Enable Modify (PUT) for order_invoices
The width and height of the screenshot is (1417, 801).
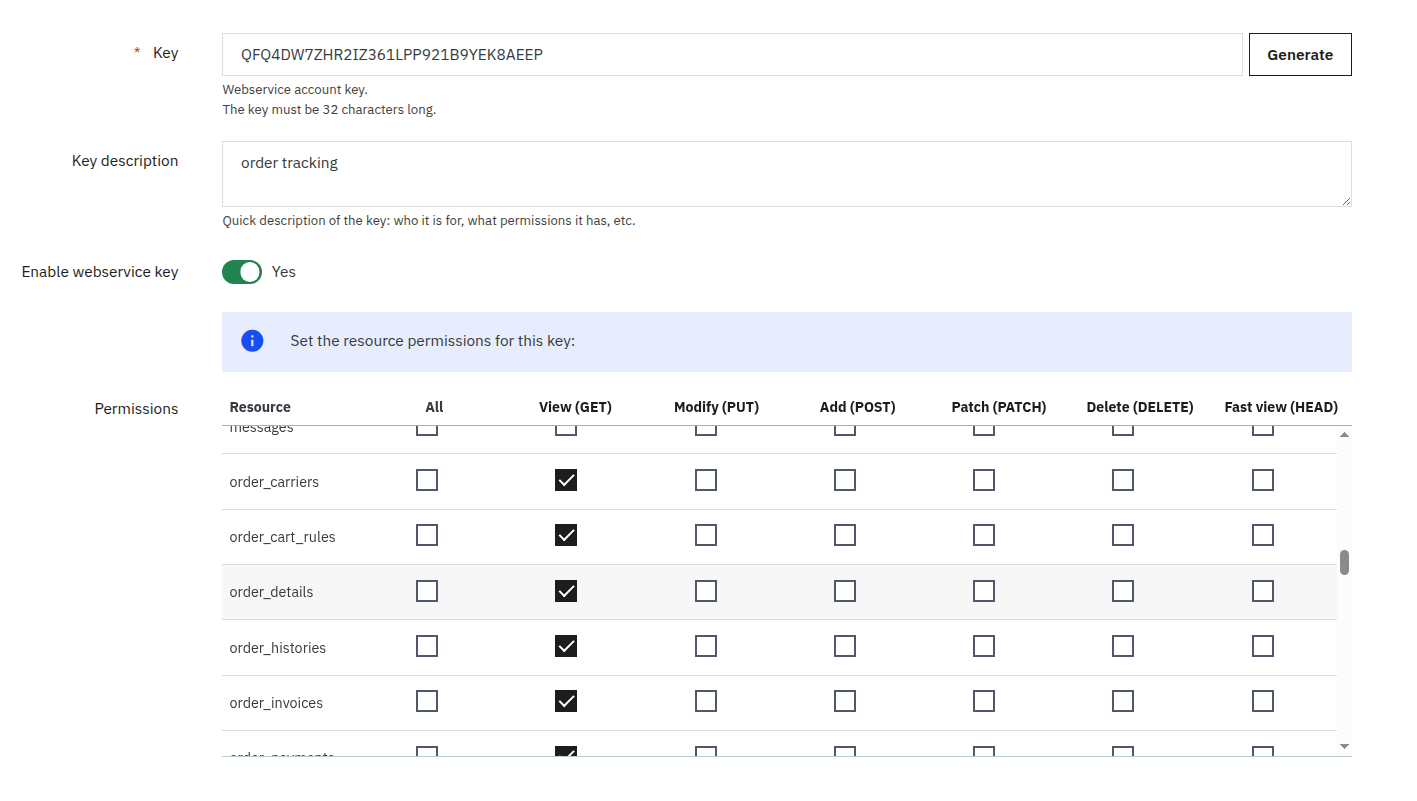click(x=706, y=701)
